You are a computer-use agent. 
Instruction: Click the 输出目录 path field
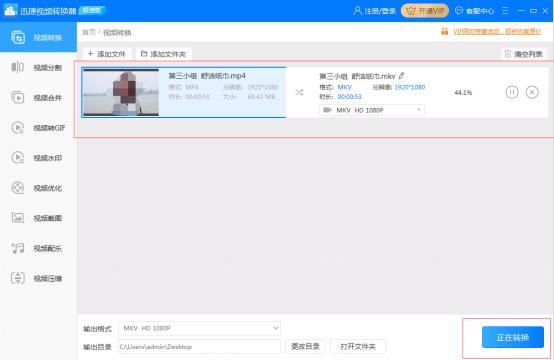[x=199, y=347]
